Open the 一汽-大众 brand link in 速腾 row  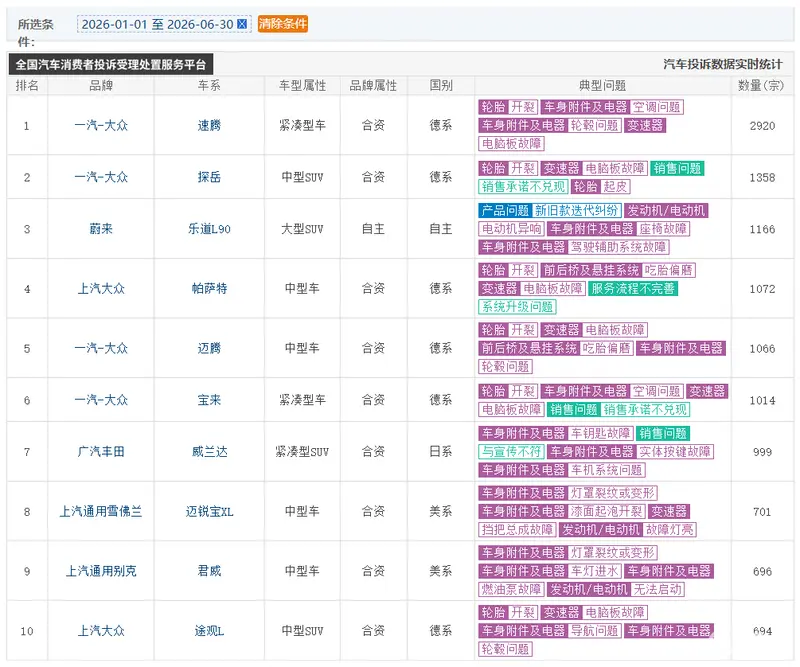point(101,125)
